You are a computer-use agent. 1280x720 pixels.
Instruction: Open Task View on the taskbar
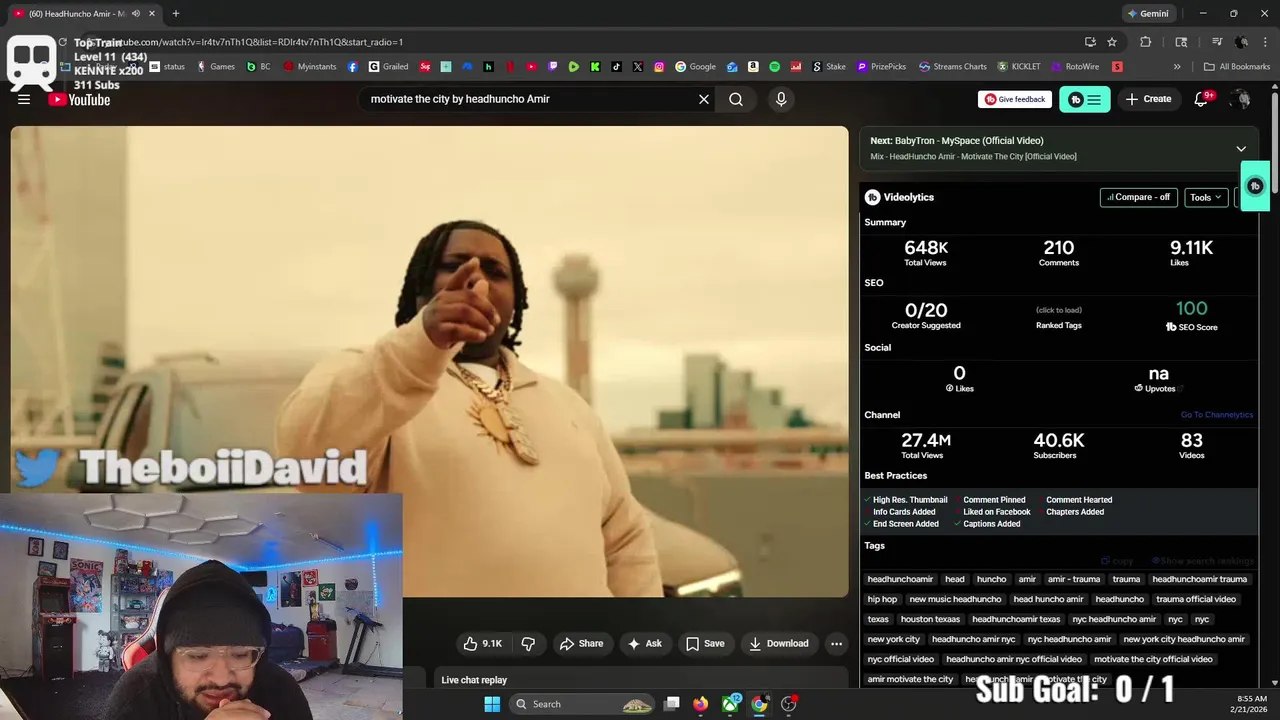(672, 704)
